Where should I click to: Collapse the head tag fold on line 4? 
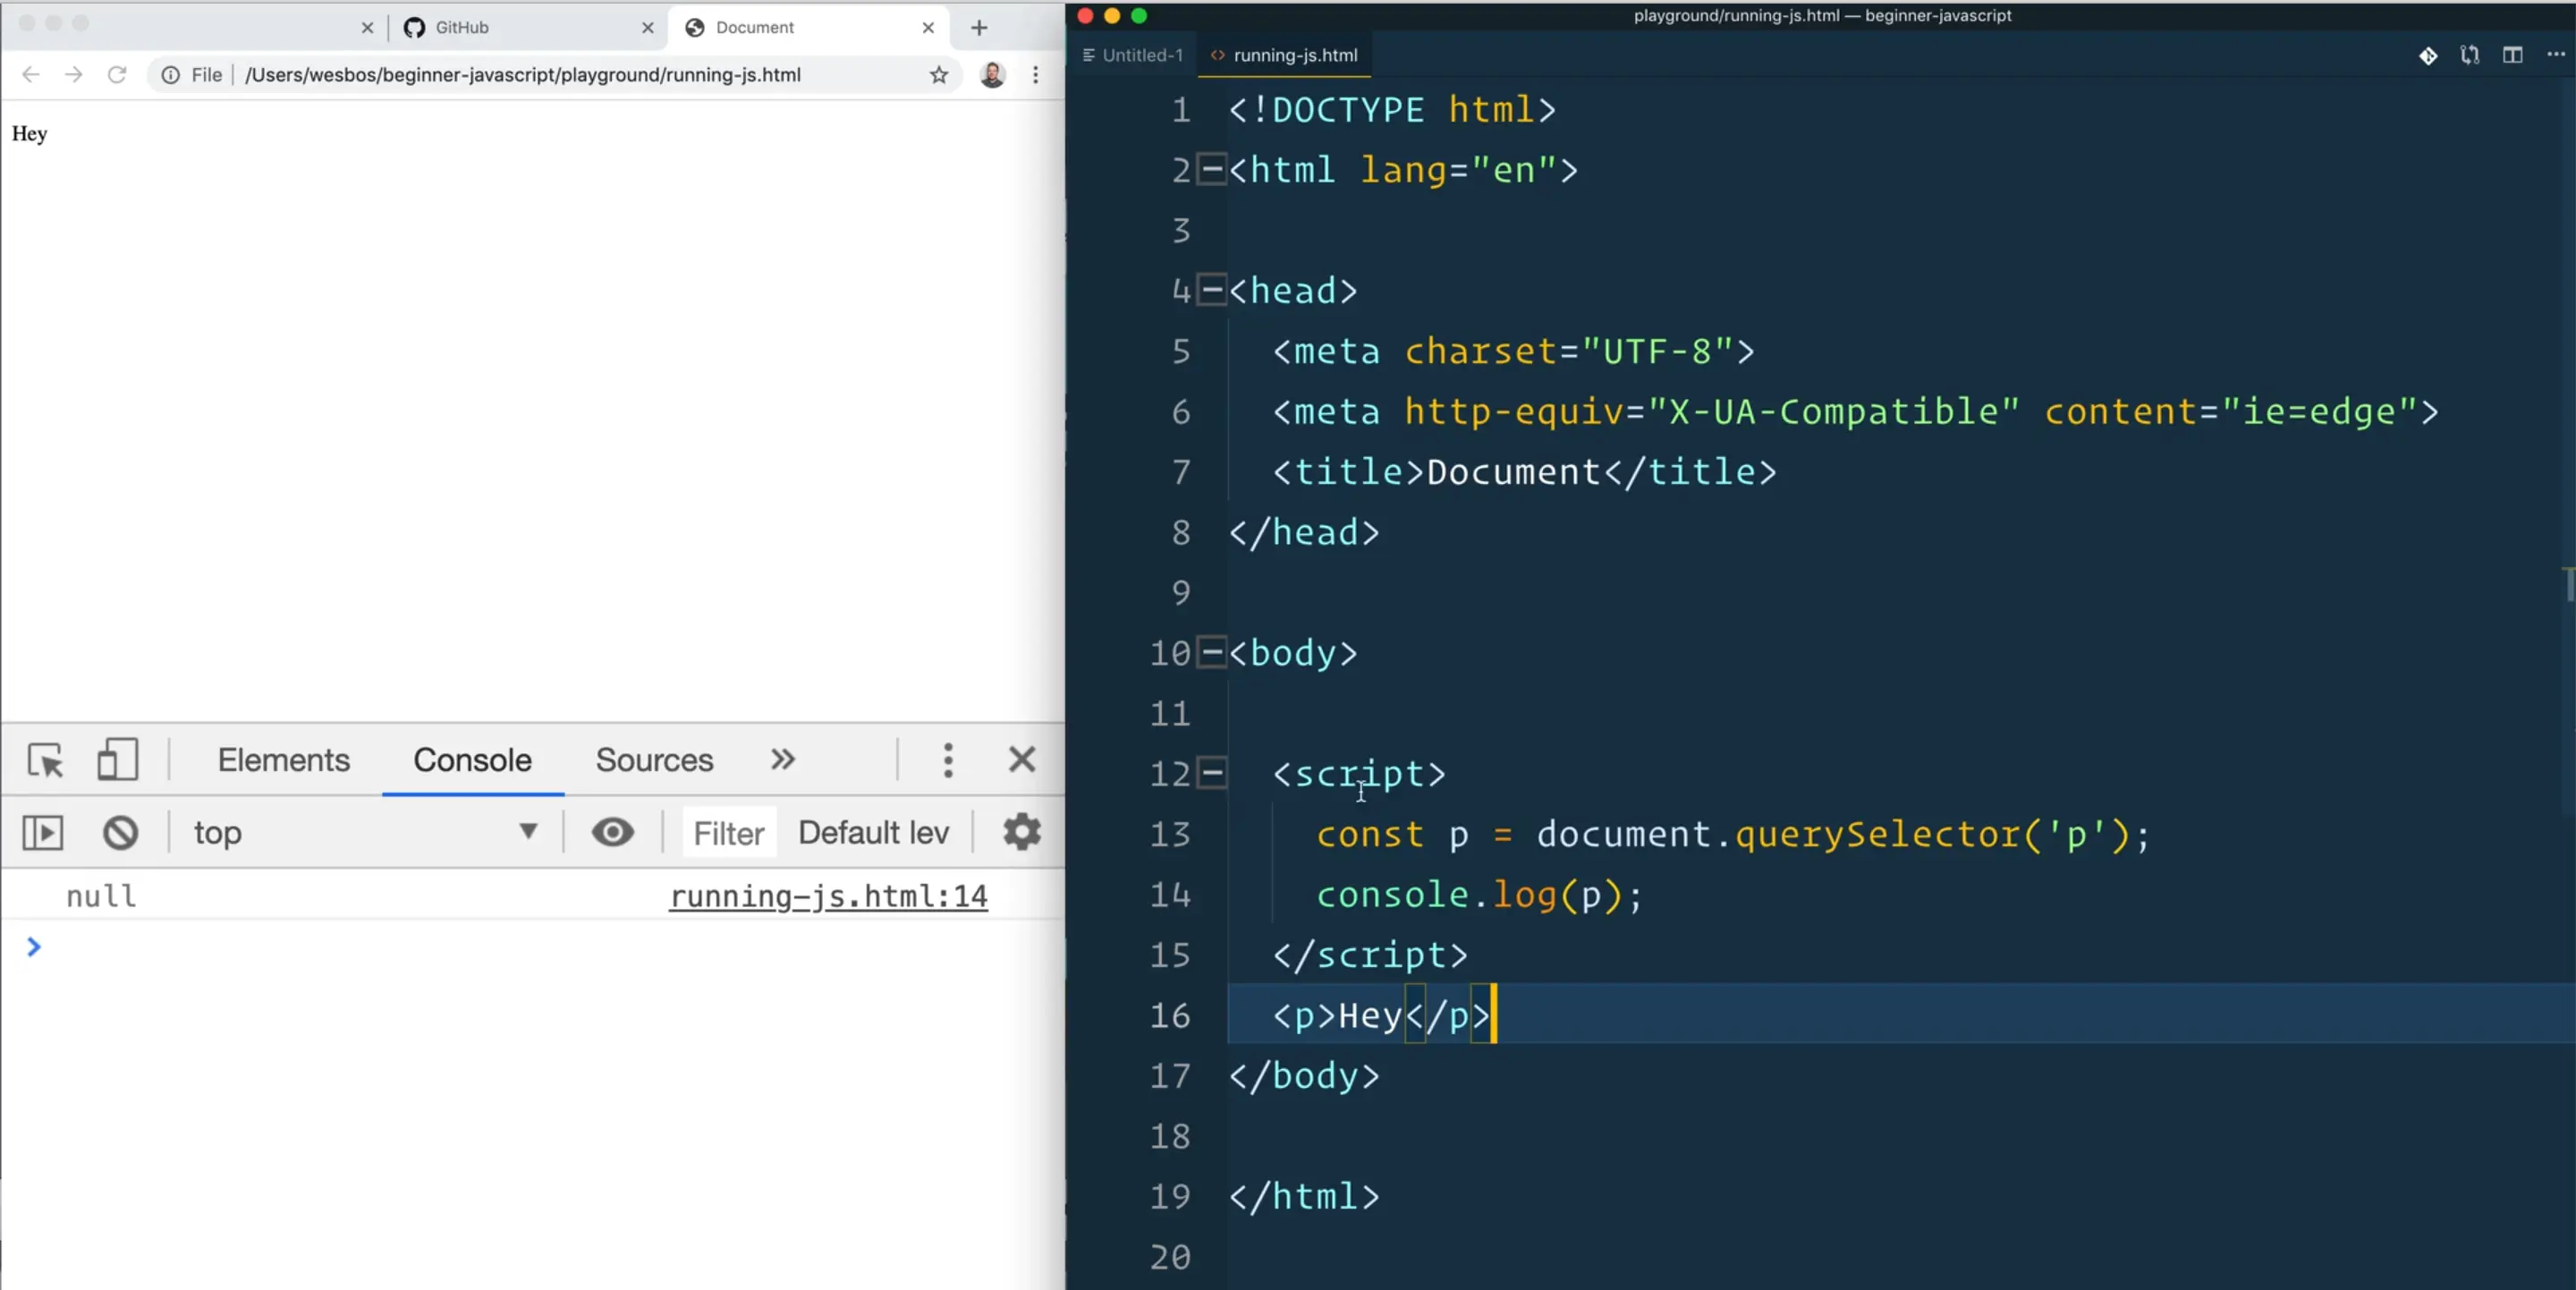pyautogui.click(x=1211, y=290)
